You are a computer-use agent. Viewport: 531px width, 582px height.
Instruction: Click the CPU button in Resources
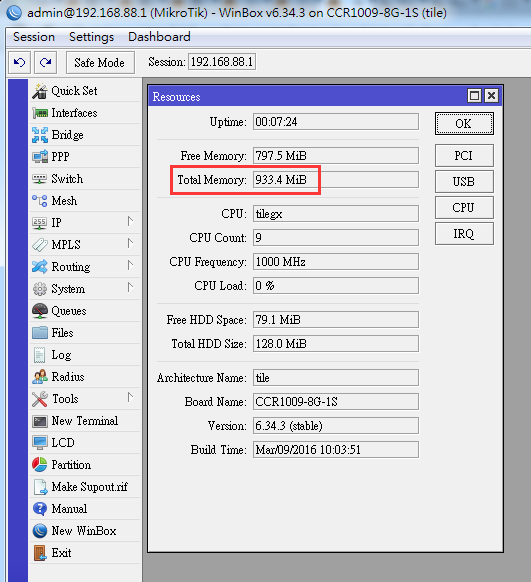464,207
